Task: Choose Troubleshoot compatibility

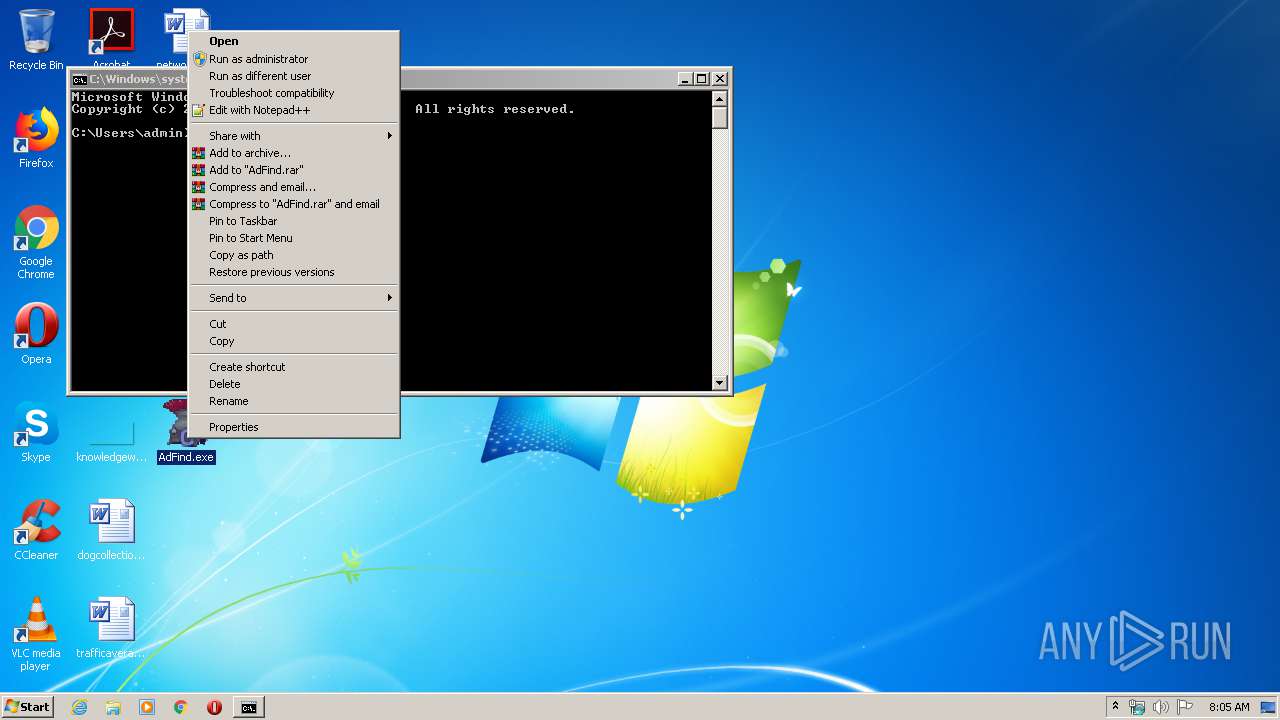Action: click(x=294, y=93)
